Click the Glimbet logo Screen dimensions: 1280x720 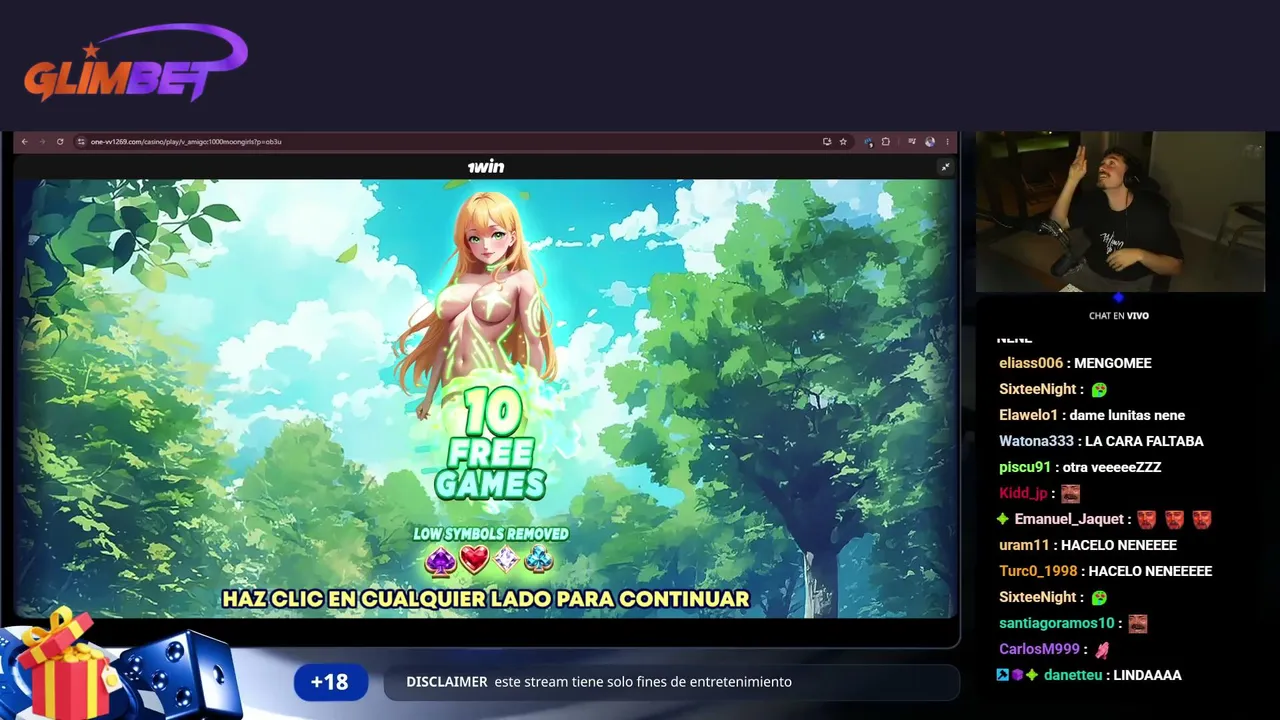point(136,64)
